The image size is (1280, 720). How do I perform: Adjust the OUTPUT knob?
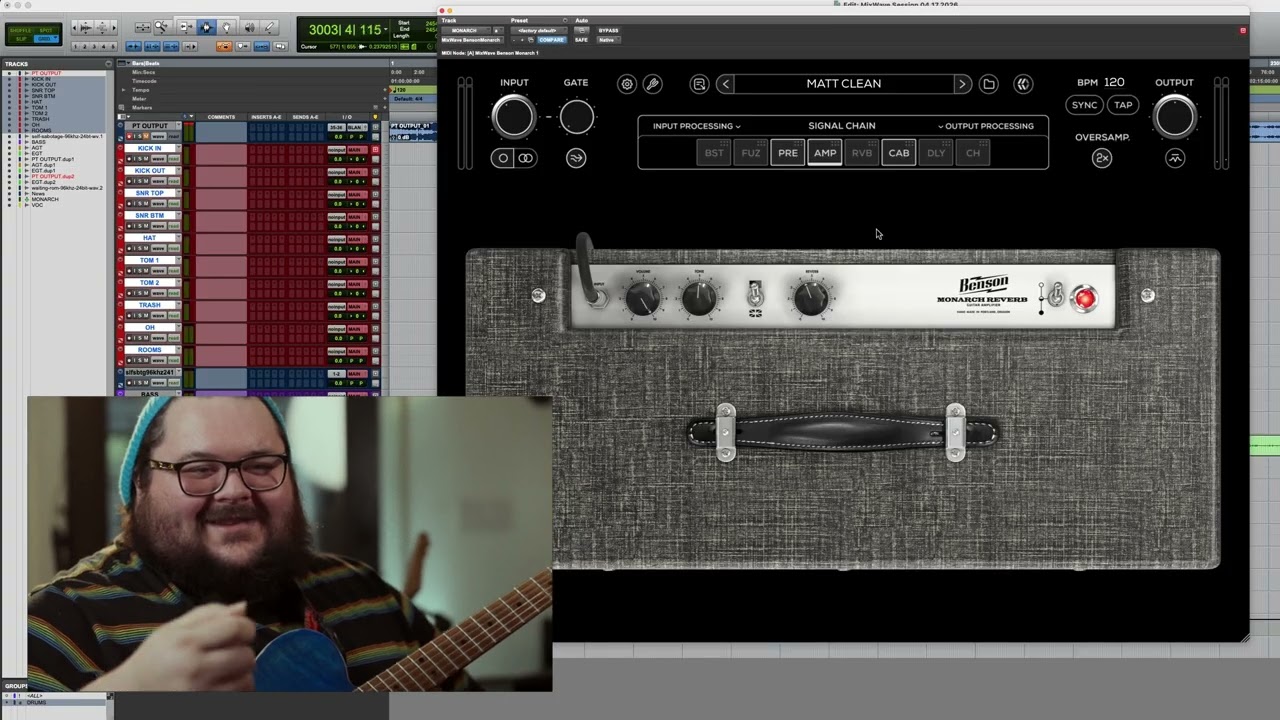[1175, 117]
